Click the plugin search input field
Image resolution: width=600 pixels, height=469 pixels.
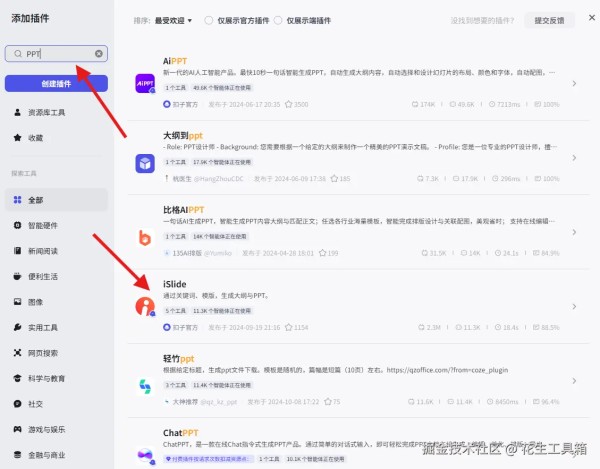point(56,54)
